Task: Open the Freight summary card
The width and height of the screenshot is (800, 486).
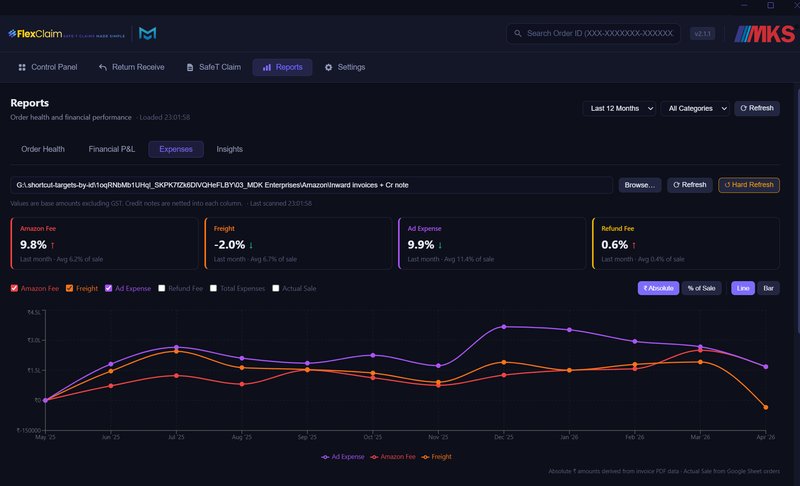Action: click(298, 244)
